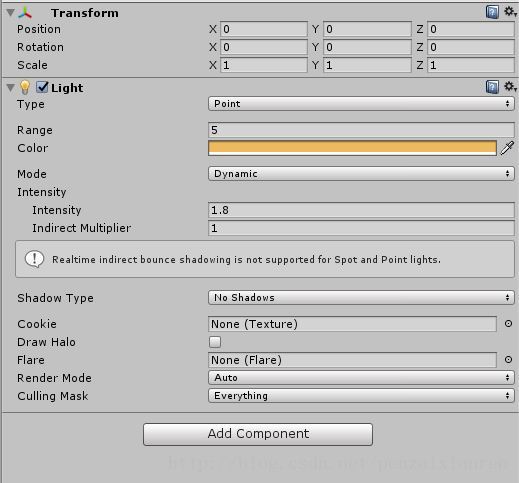
Task: Click the Indirect Multiplier value field
Action: point(361,228)
